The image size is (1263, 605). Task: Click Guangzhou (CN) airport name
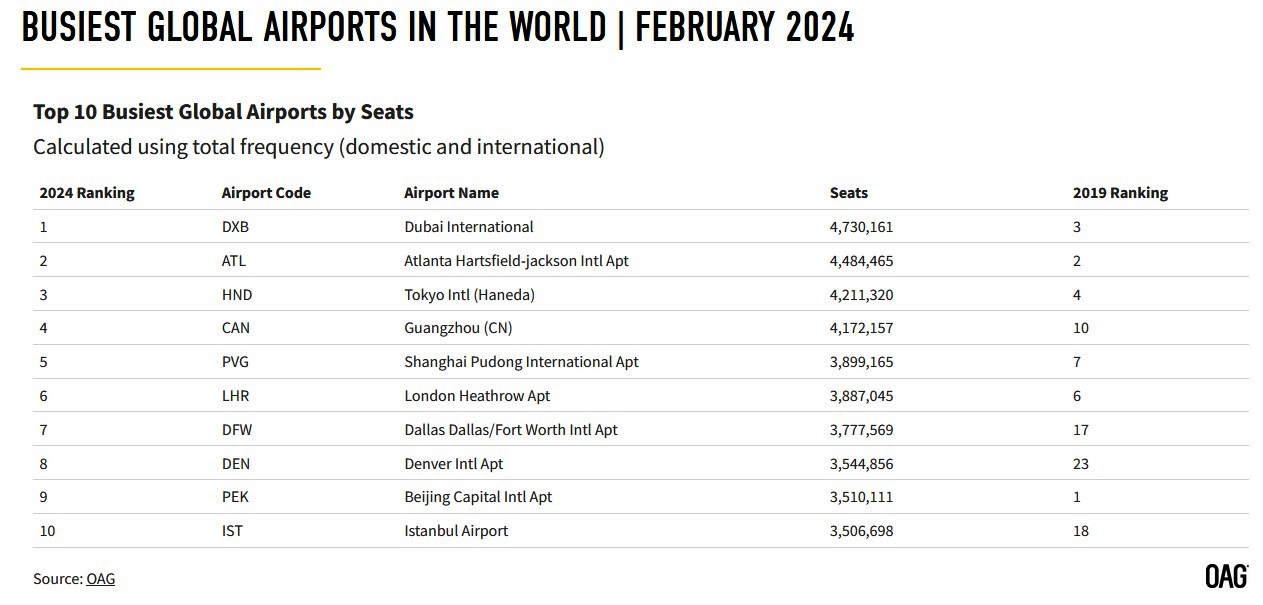458,328
